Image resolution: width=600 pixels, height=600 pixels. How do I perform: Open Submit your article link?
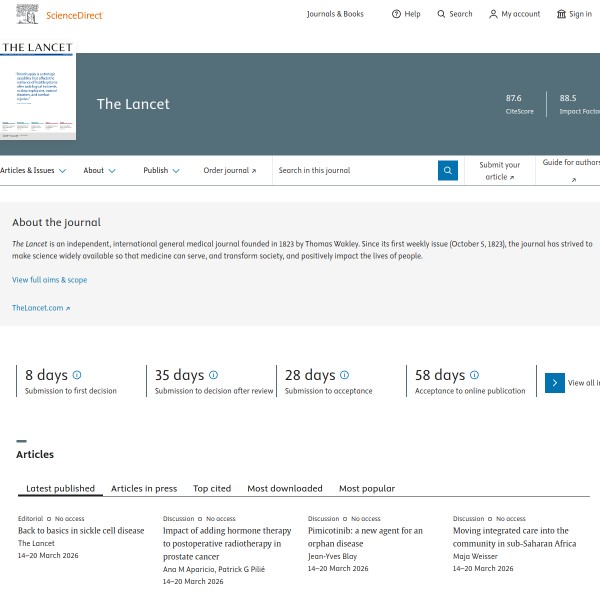pos(499,171)
